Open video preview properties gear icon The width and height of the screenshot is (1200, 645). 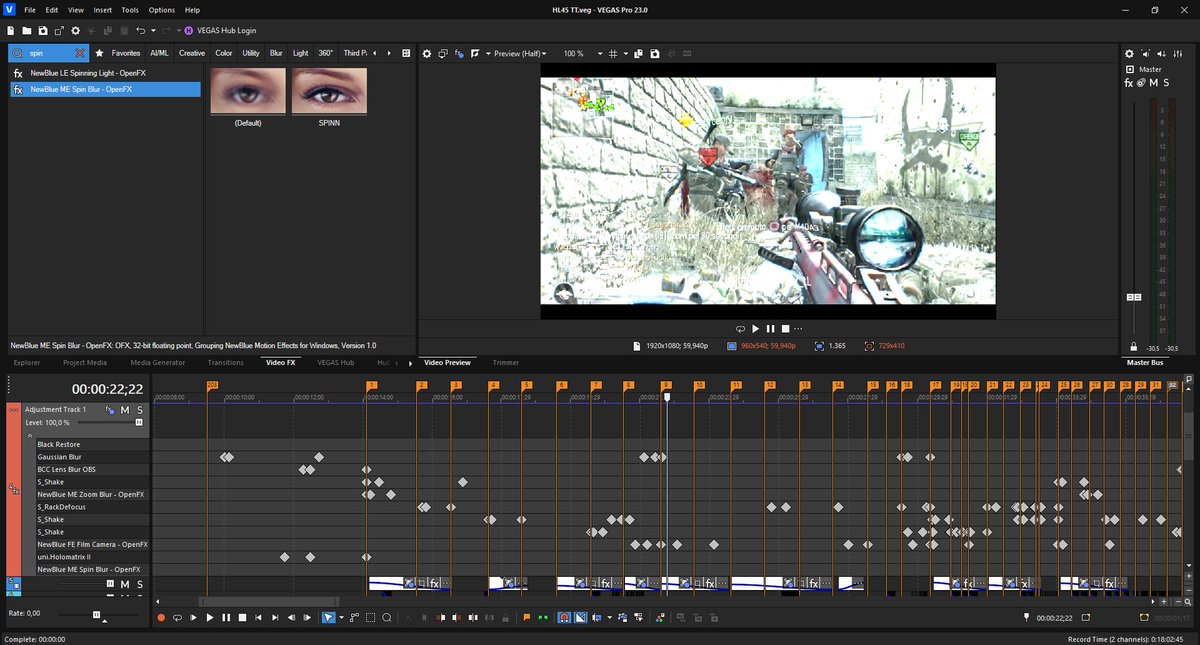point(426,53)
